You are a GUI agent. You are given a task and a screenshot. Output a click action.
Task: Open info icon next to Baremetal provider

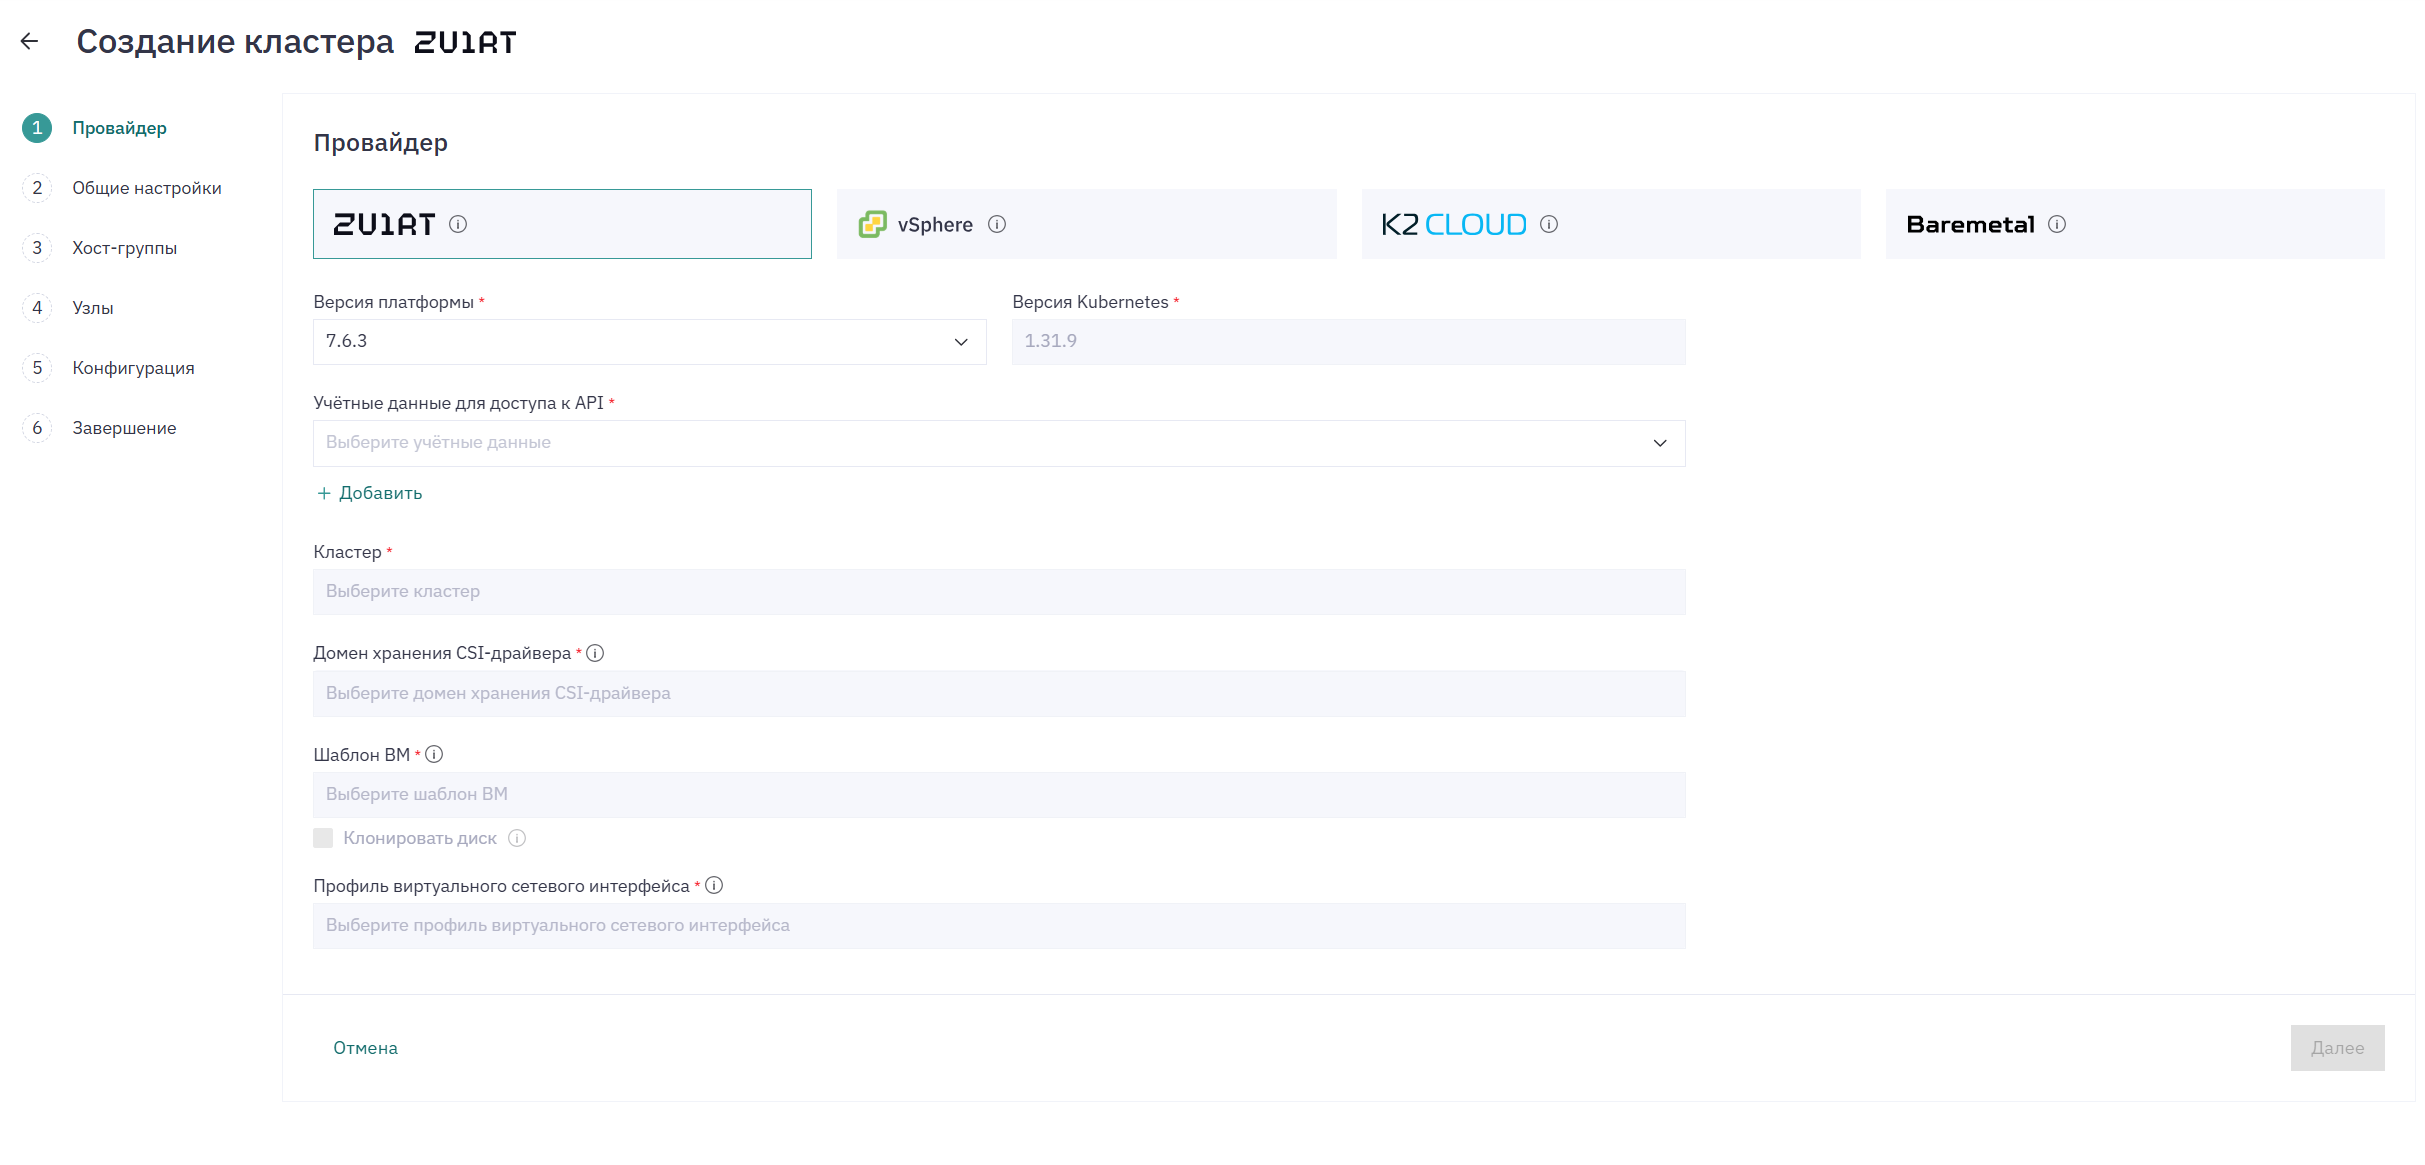coord(2057,224)
